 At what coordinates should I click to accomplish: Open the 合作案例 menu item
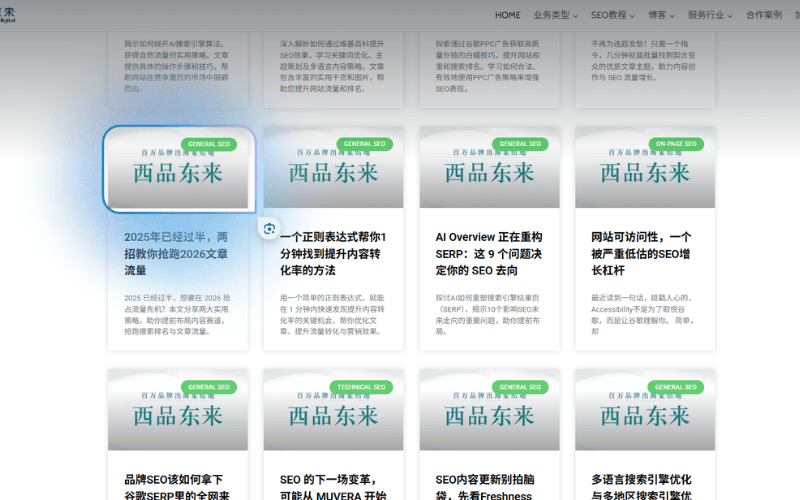(x=764, y=15)
